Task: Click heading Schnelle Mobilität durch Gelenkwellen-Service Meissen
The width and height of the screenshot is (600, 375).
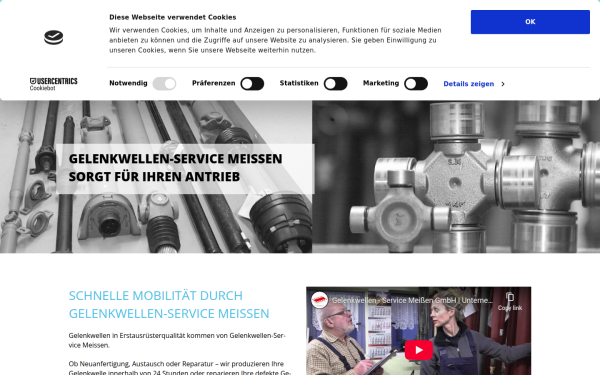Action: (x=169, y=305)
